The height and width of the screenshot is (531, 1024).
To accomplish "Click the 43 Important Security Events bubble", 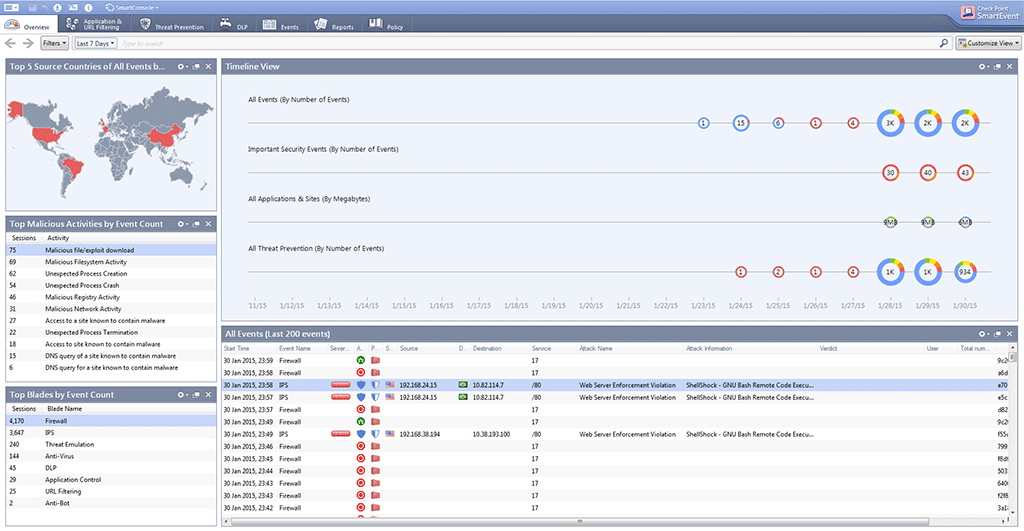I will point(965,172).
